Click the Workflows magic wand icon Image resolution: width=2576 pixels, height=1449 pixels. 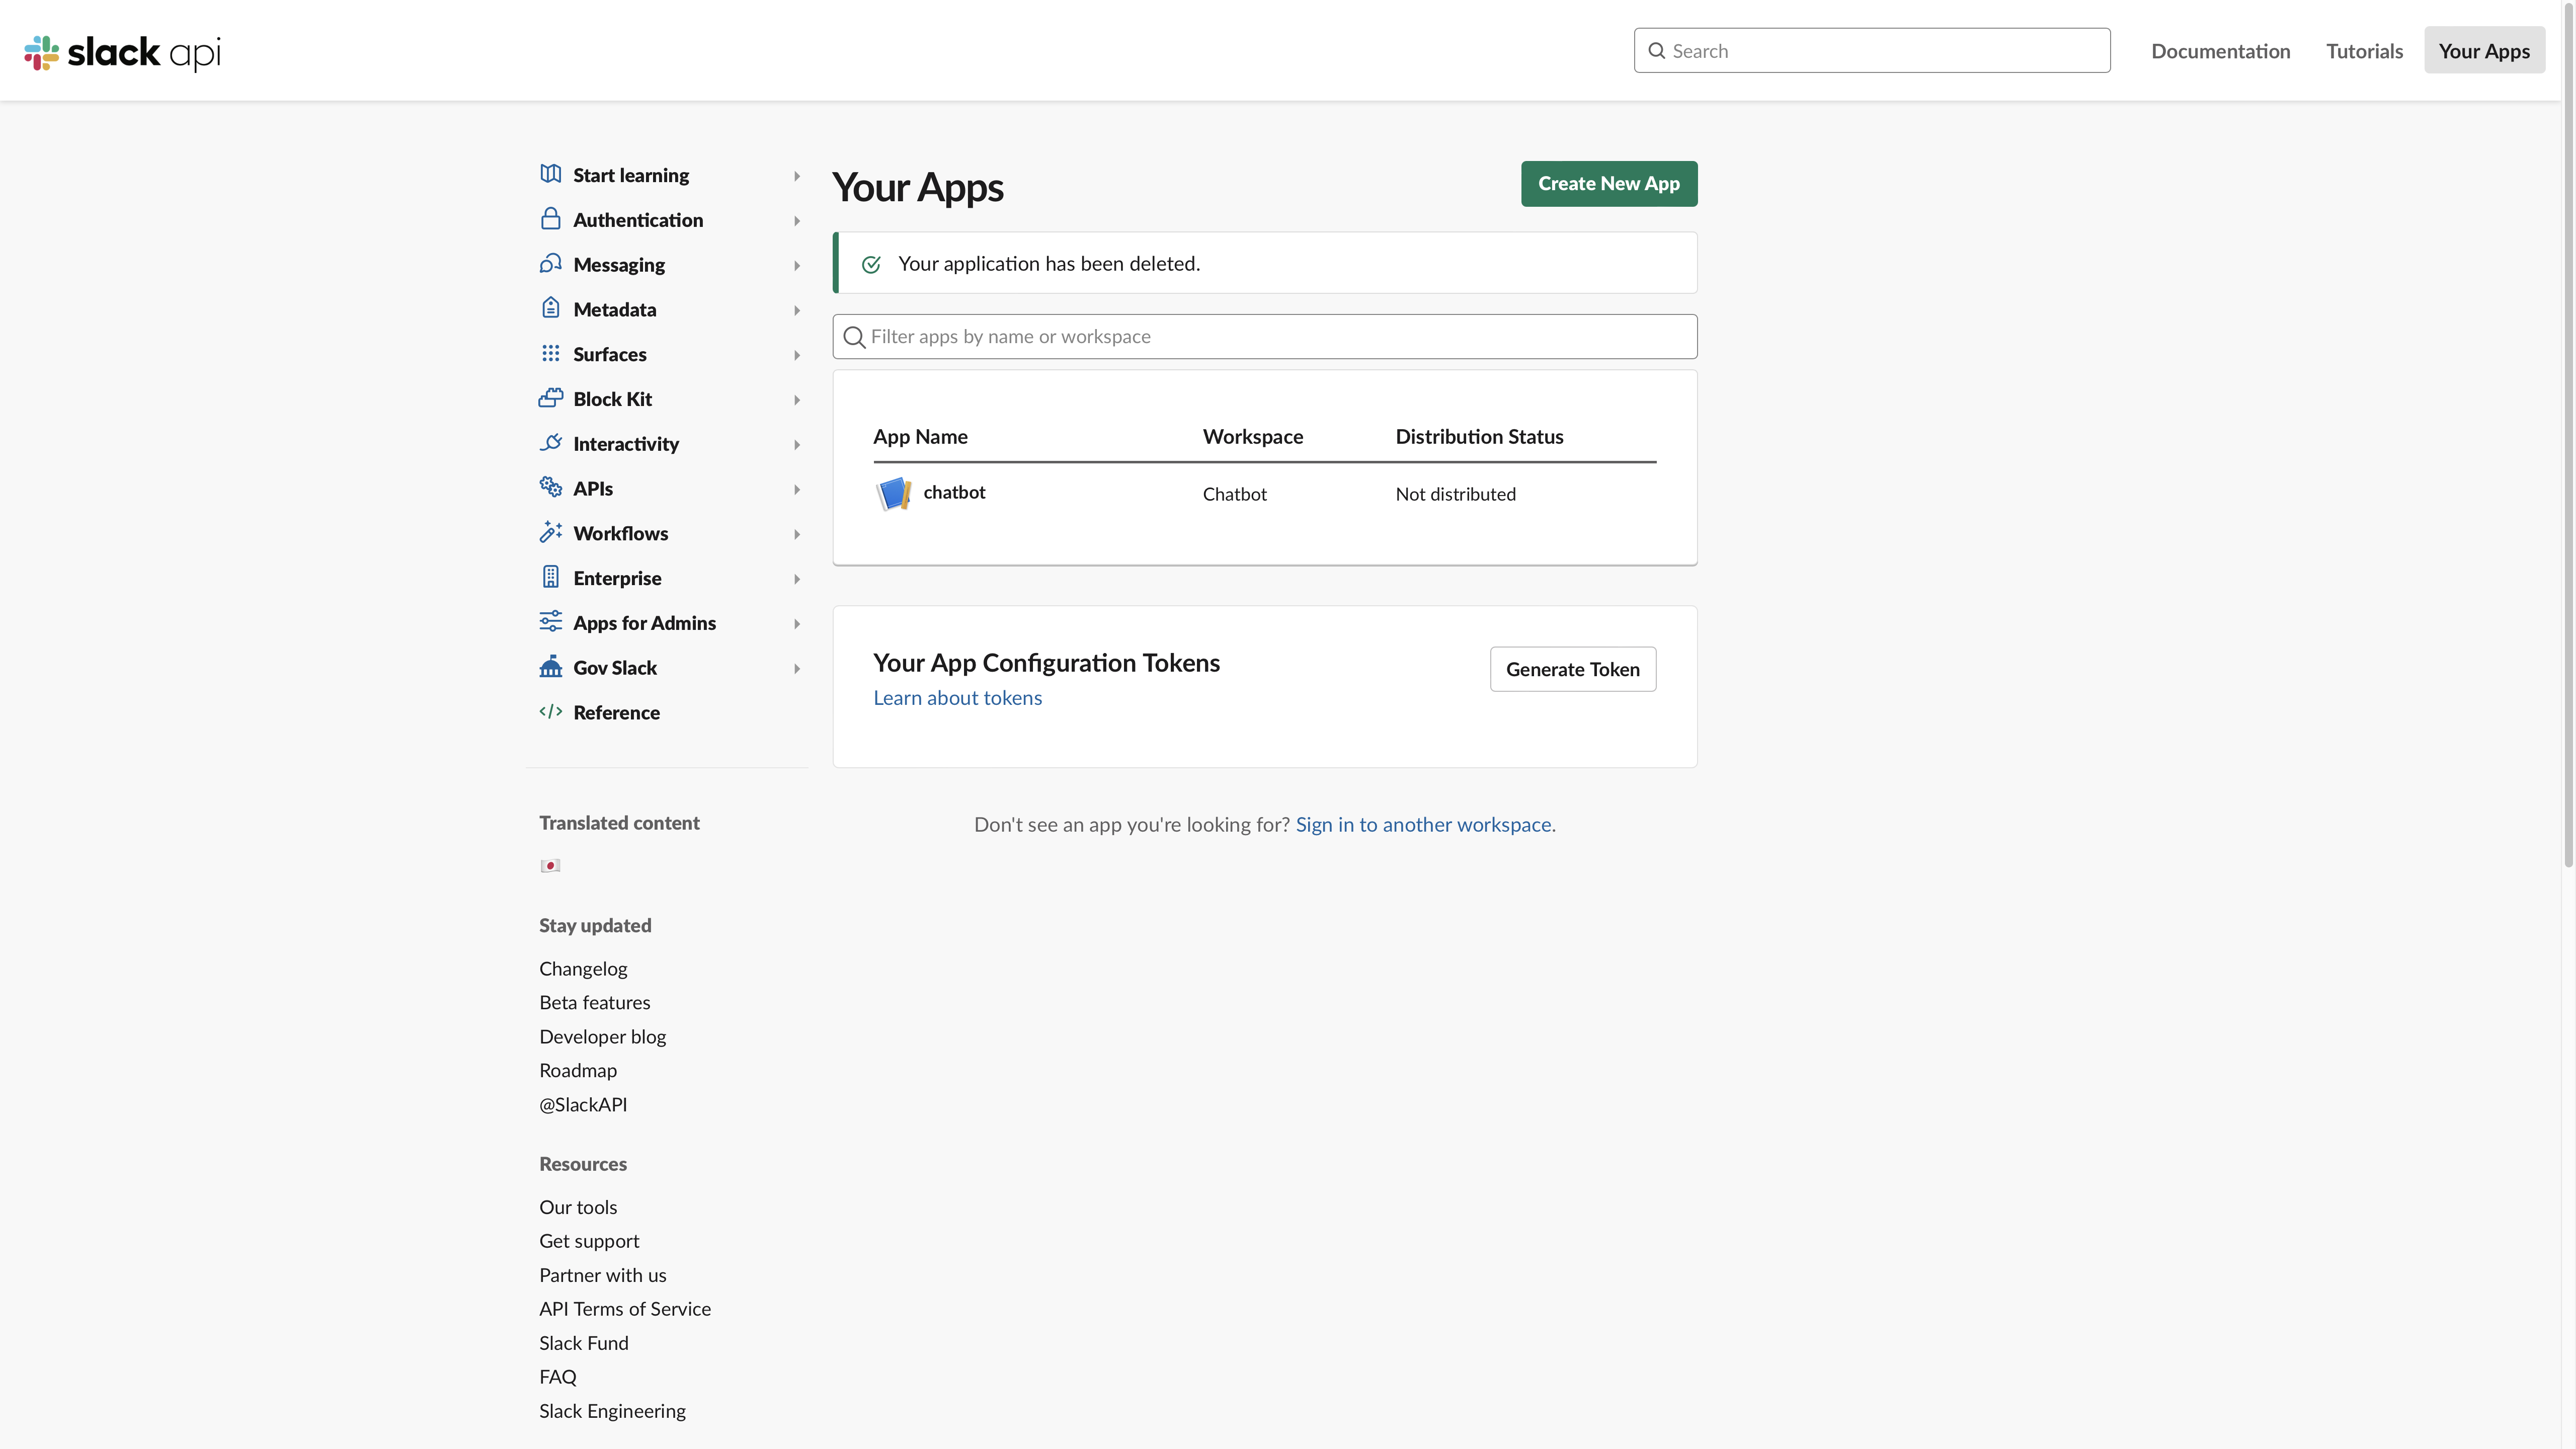[550, 532]
